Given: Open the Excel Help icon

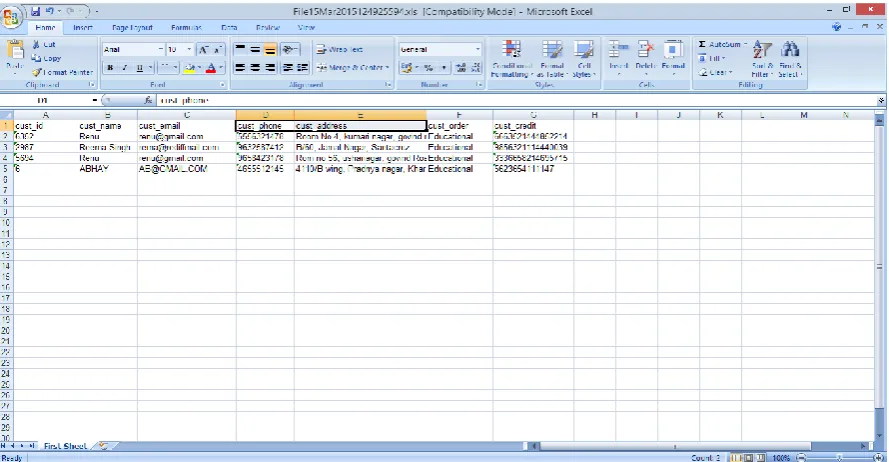Looking at the screenshot, I should click(x=836, y=27).
